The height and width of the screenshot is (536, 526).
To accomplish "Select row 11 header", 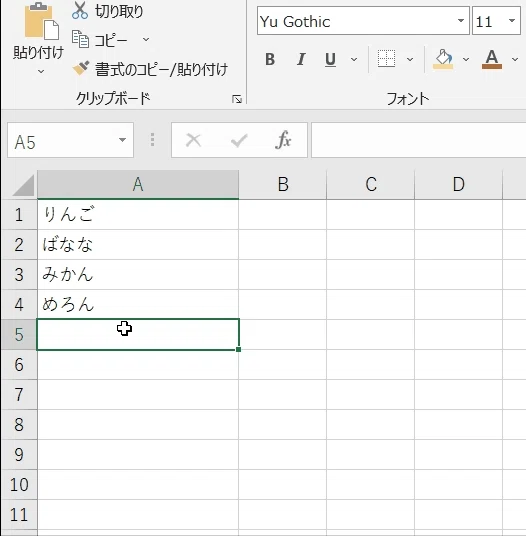I will tap(19, 514).
